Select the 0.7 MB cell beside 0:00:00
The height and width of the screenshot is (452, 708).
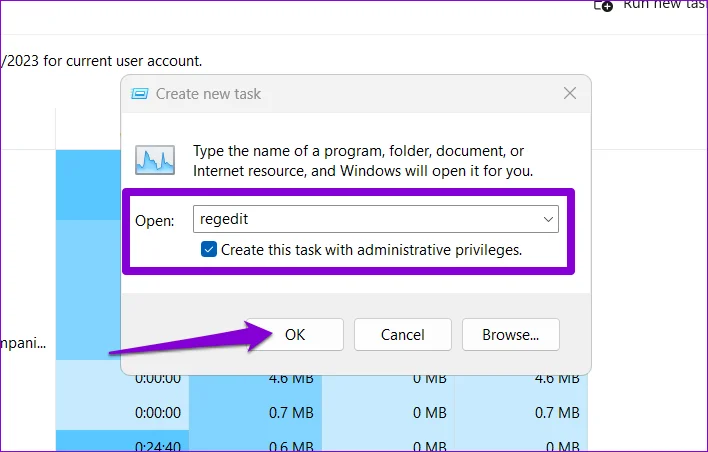pyautogui.click(x=291, y=413)
